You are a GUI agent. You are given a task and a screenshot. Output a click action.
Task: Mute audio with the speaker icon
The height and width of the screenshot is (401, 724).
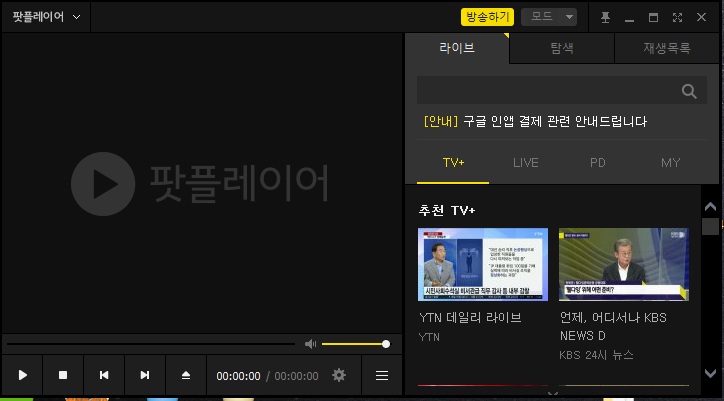pos(310,344)
